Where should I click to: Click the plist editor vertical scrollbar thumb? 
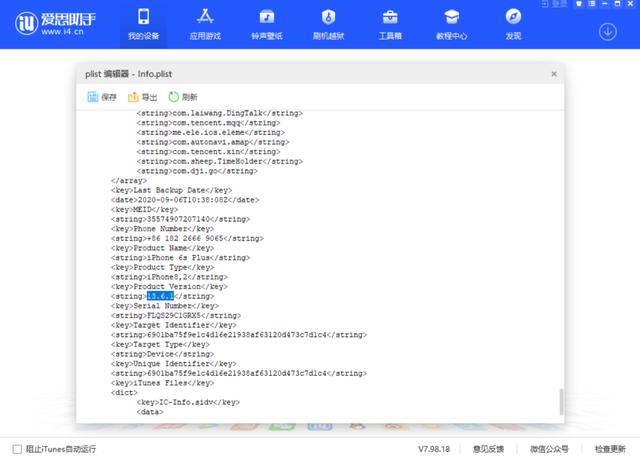[561, 402]
